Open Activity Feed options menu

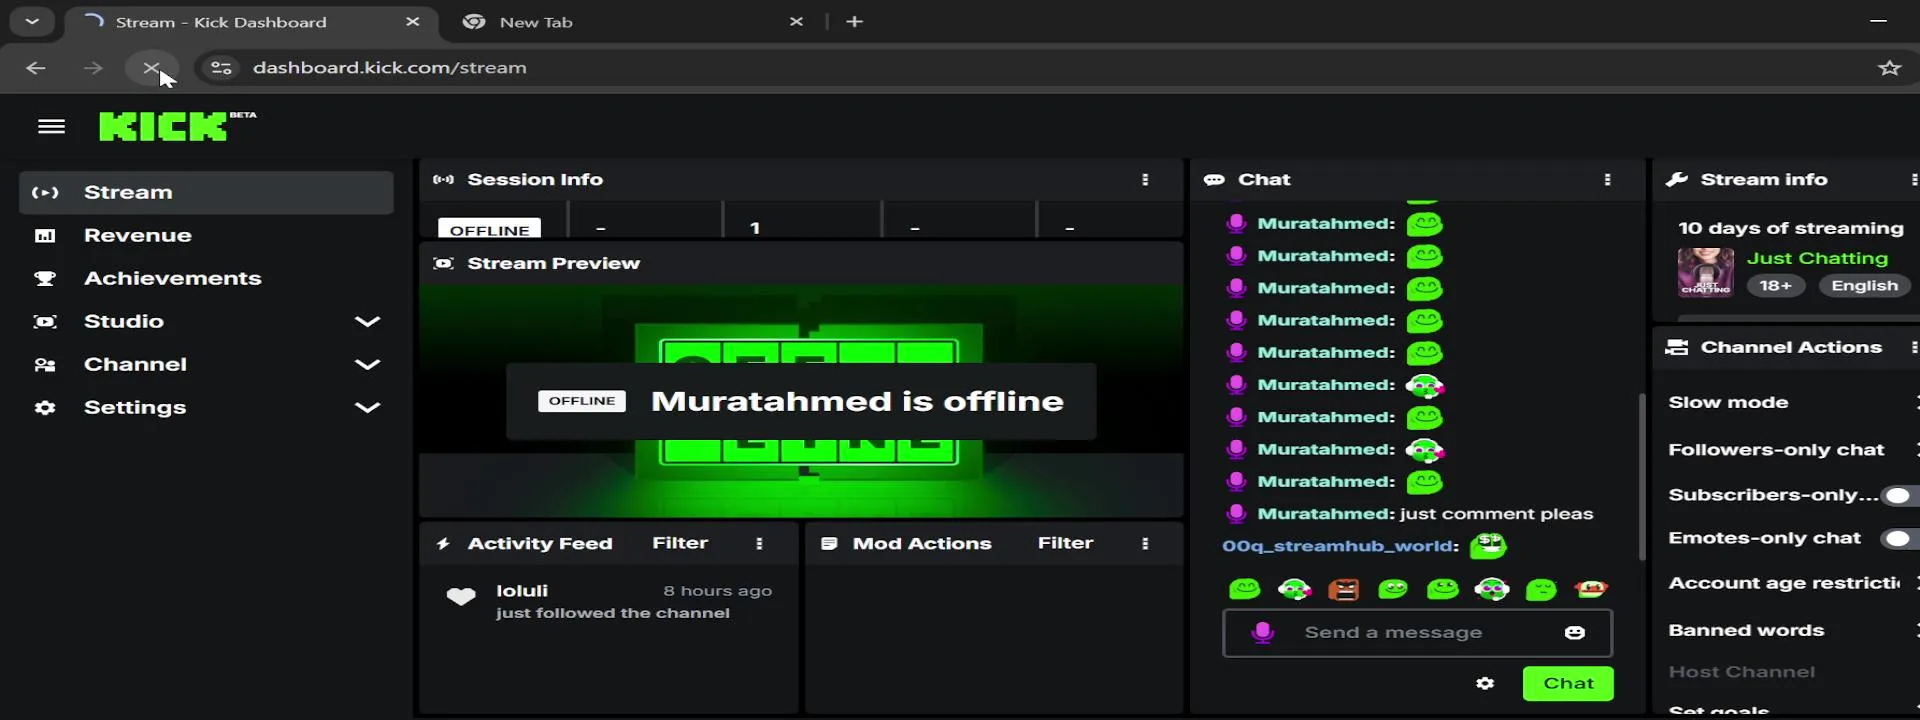click(x=759, y=543)
